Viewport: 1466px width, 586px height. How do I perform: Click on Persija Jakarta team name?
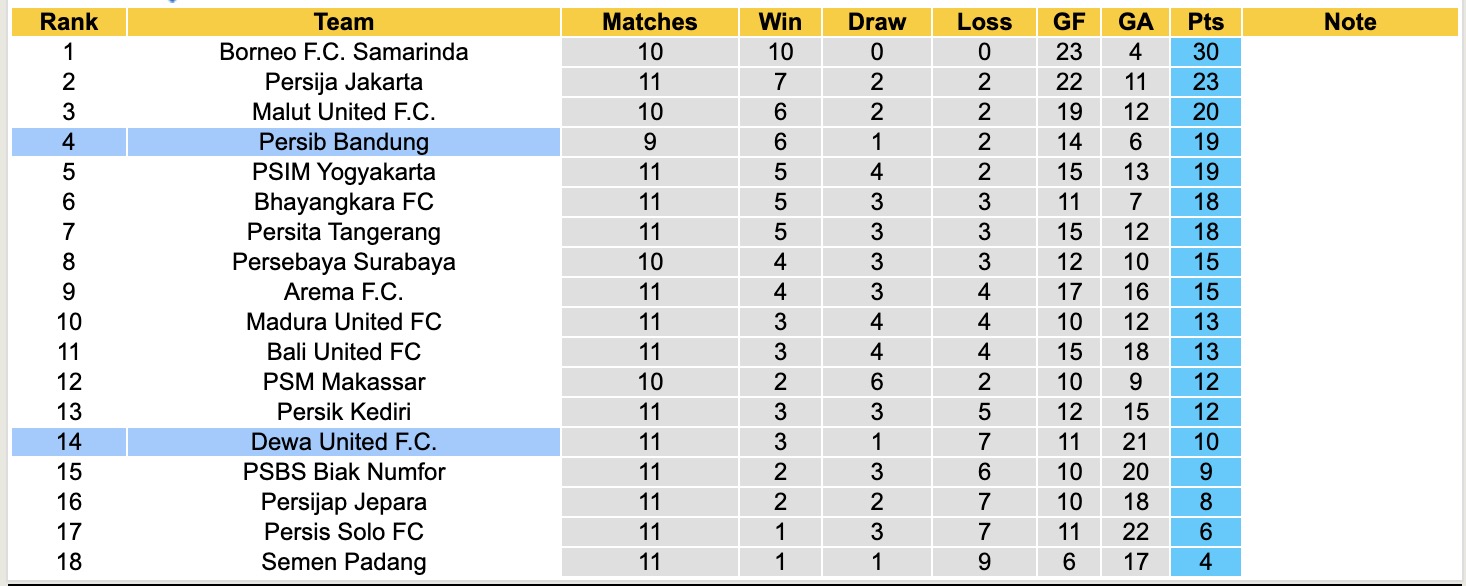click(x=343, y=82)
